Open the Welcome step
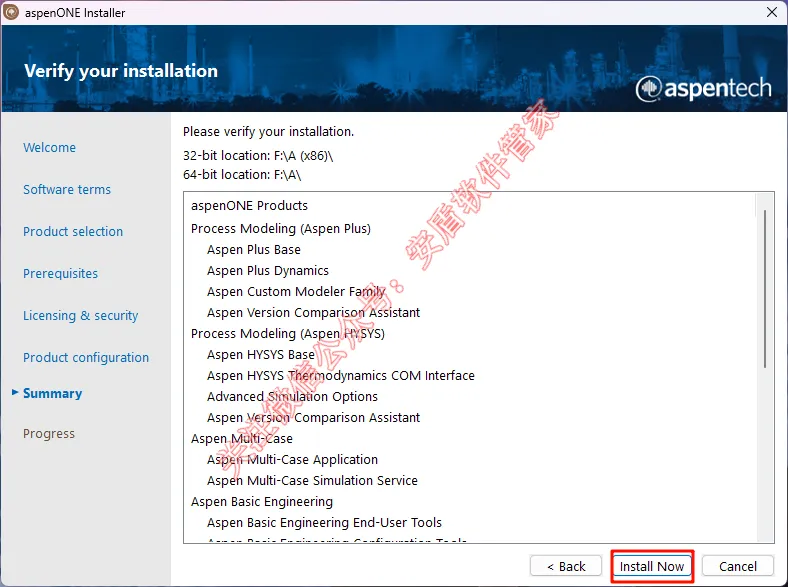 pos(49,147)
